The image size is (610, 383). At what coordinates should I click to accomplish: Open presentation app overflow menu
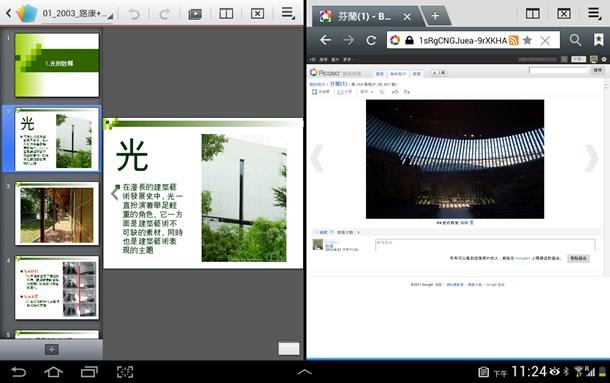(288, 13)
